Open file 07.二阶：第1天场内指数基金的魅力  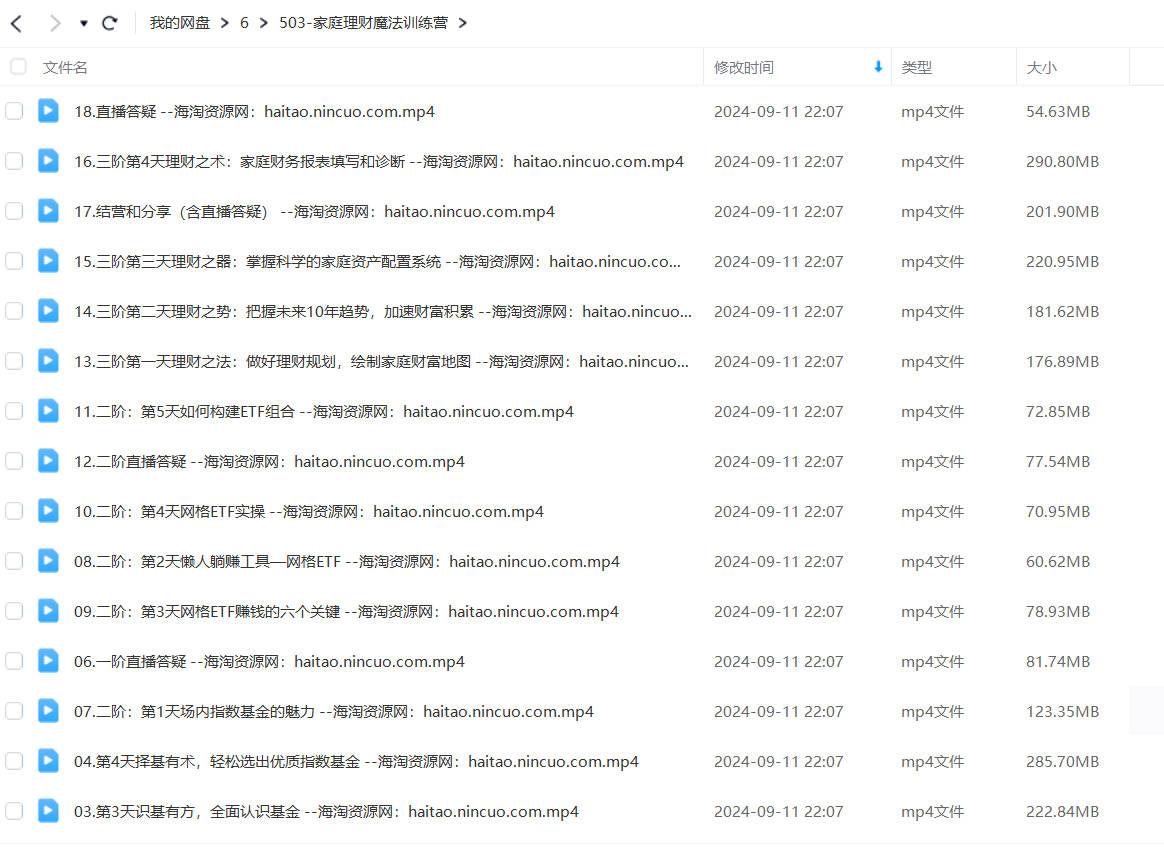334,711
